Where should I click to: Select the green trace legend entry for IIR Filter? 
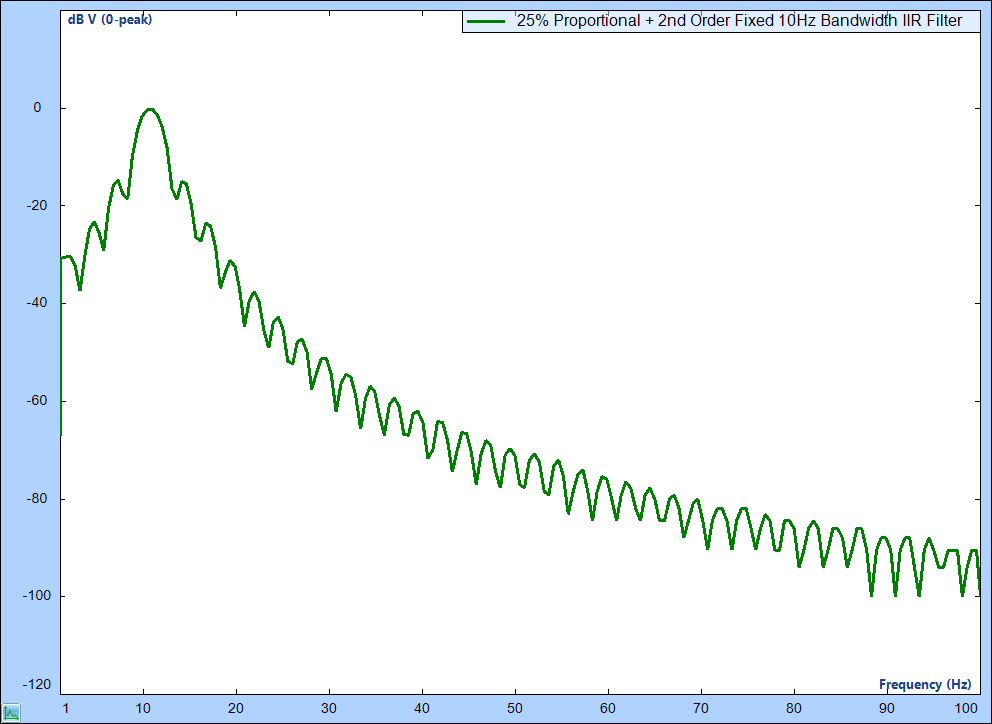click(721, 21)
